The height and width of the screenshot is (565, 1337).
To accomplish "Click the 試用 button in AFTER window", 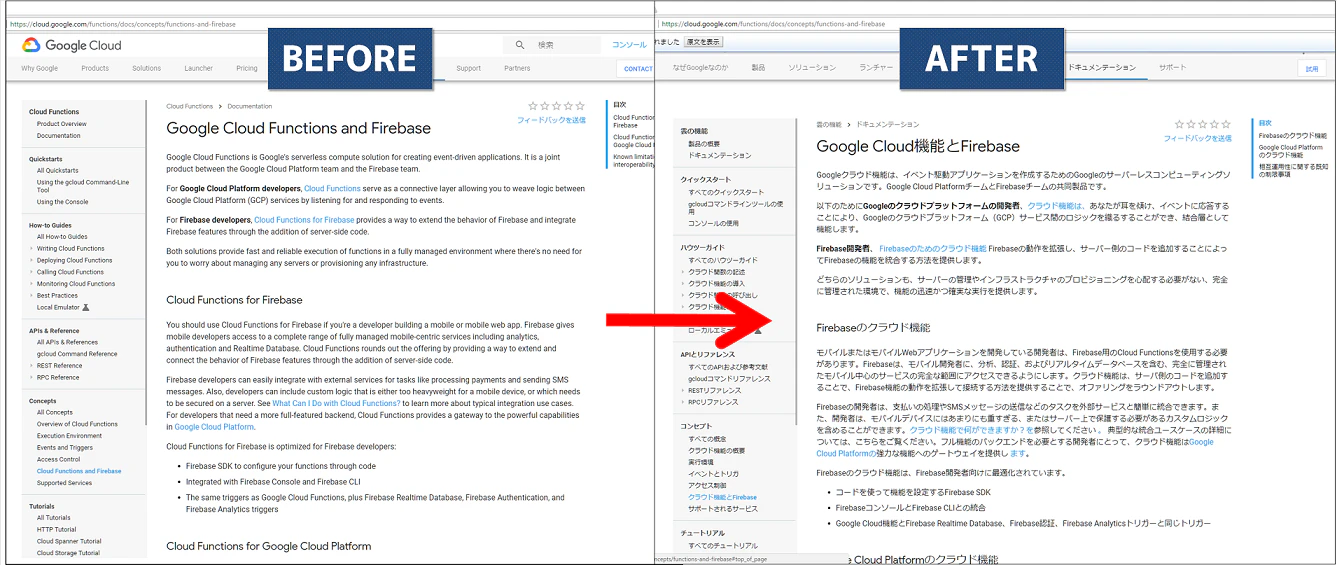I will click(x=1313, y=69).
